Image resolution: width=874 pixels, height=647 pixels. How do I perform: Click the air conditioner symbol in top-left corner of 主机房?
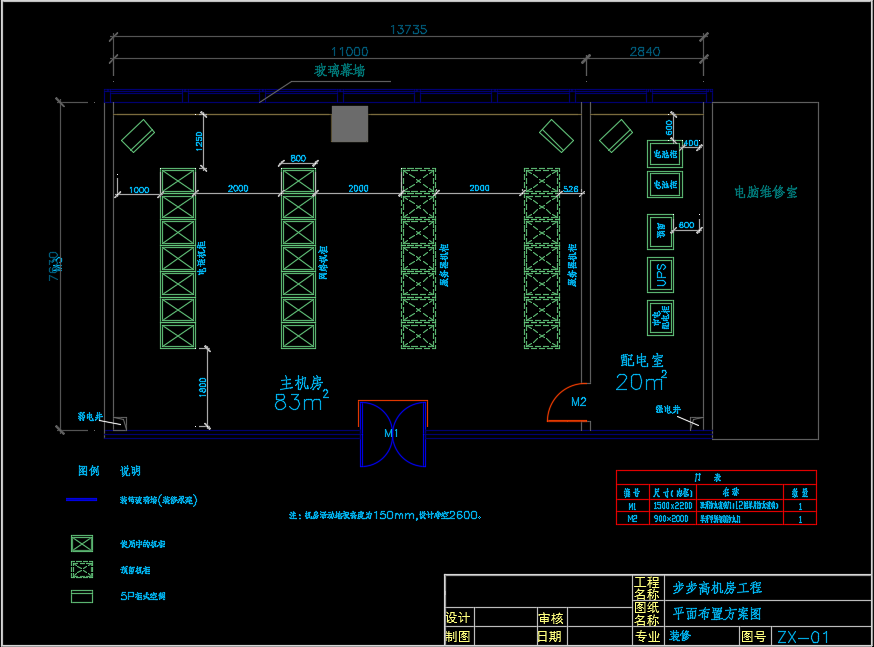[x=138, y=136]
